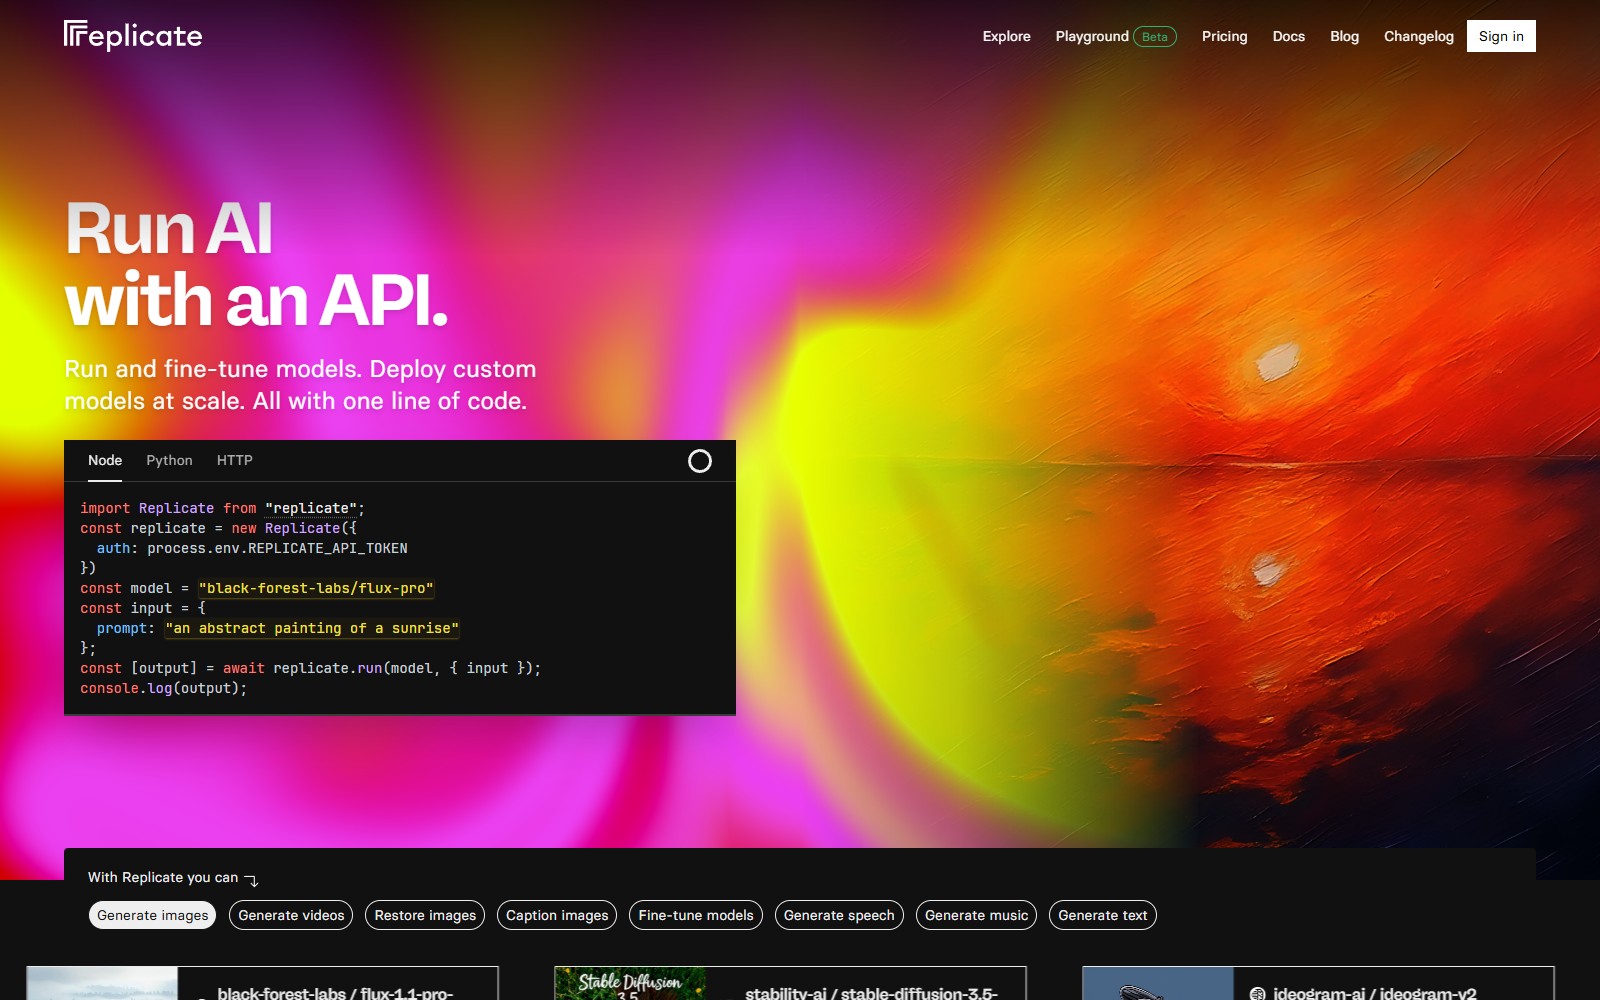Click the ideogram-v2 model thumbnail
The height and width of the screenshot is (1000, 1600).
1158,984
